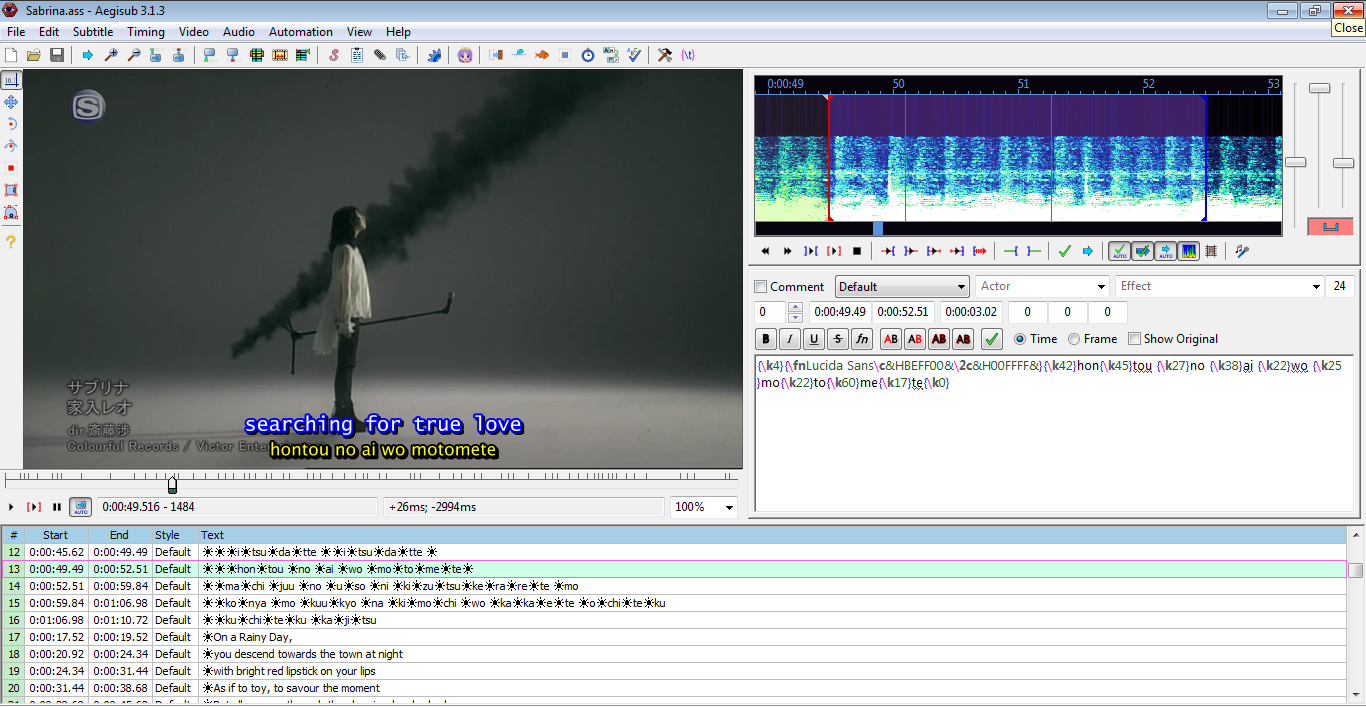Click the pink \t ASSDraw toolbar icon
Screen dimensions: 1366x707
pos(688,55)
